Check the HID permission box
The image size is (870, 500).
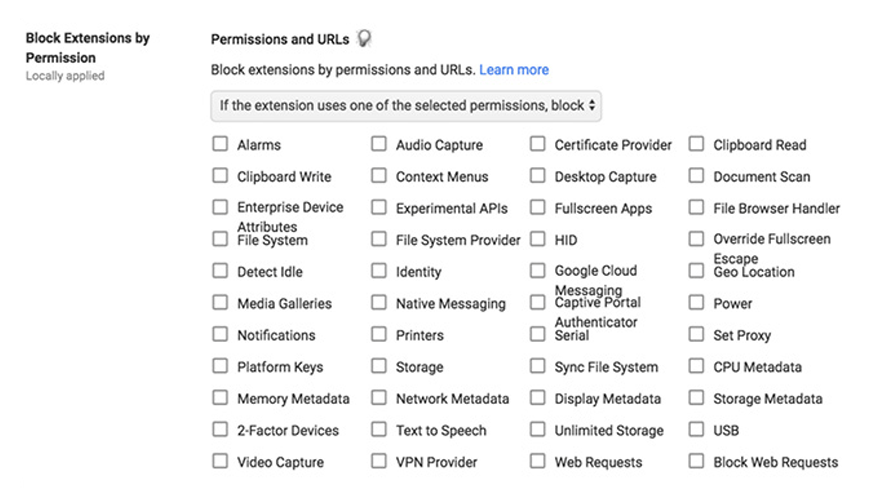(538, 239)
